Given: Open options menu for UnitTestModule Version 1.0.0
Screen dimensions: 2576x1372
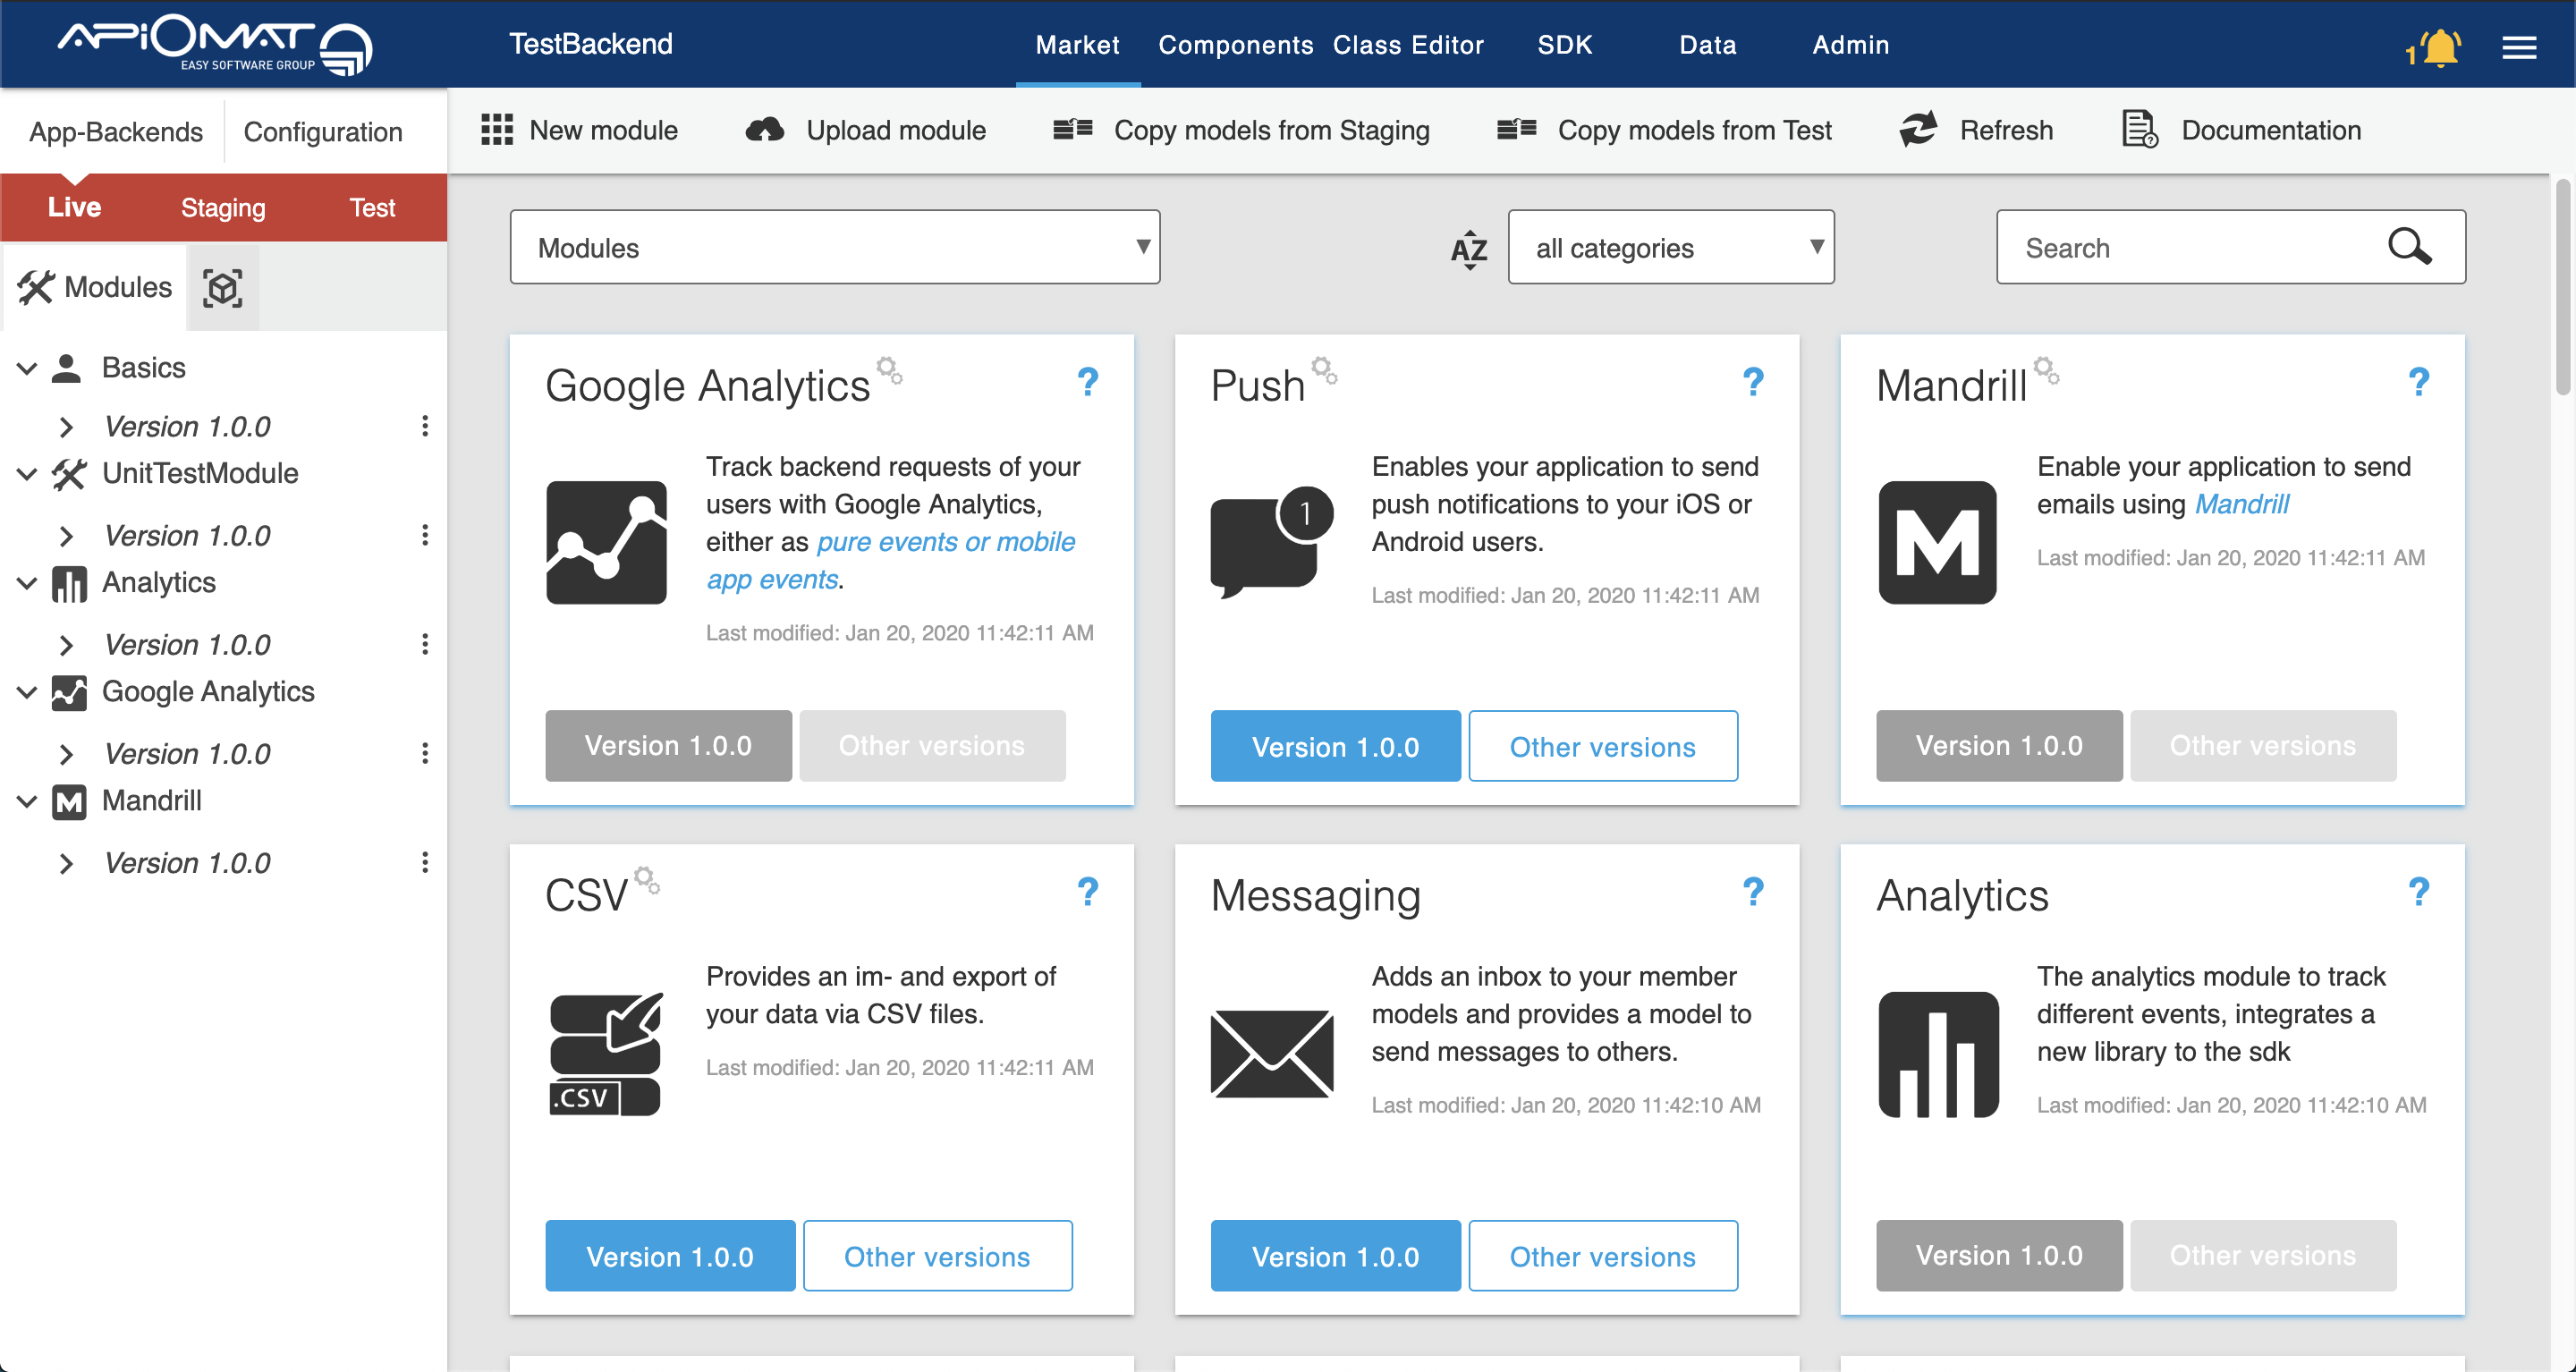Looking at the screenshot, I should click(425, 535).
